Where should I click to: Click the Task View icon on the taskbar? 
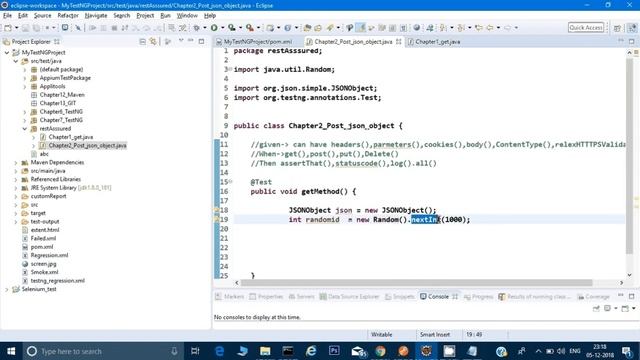(196, 351)
